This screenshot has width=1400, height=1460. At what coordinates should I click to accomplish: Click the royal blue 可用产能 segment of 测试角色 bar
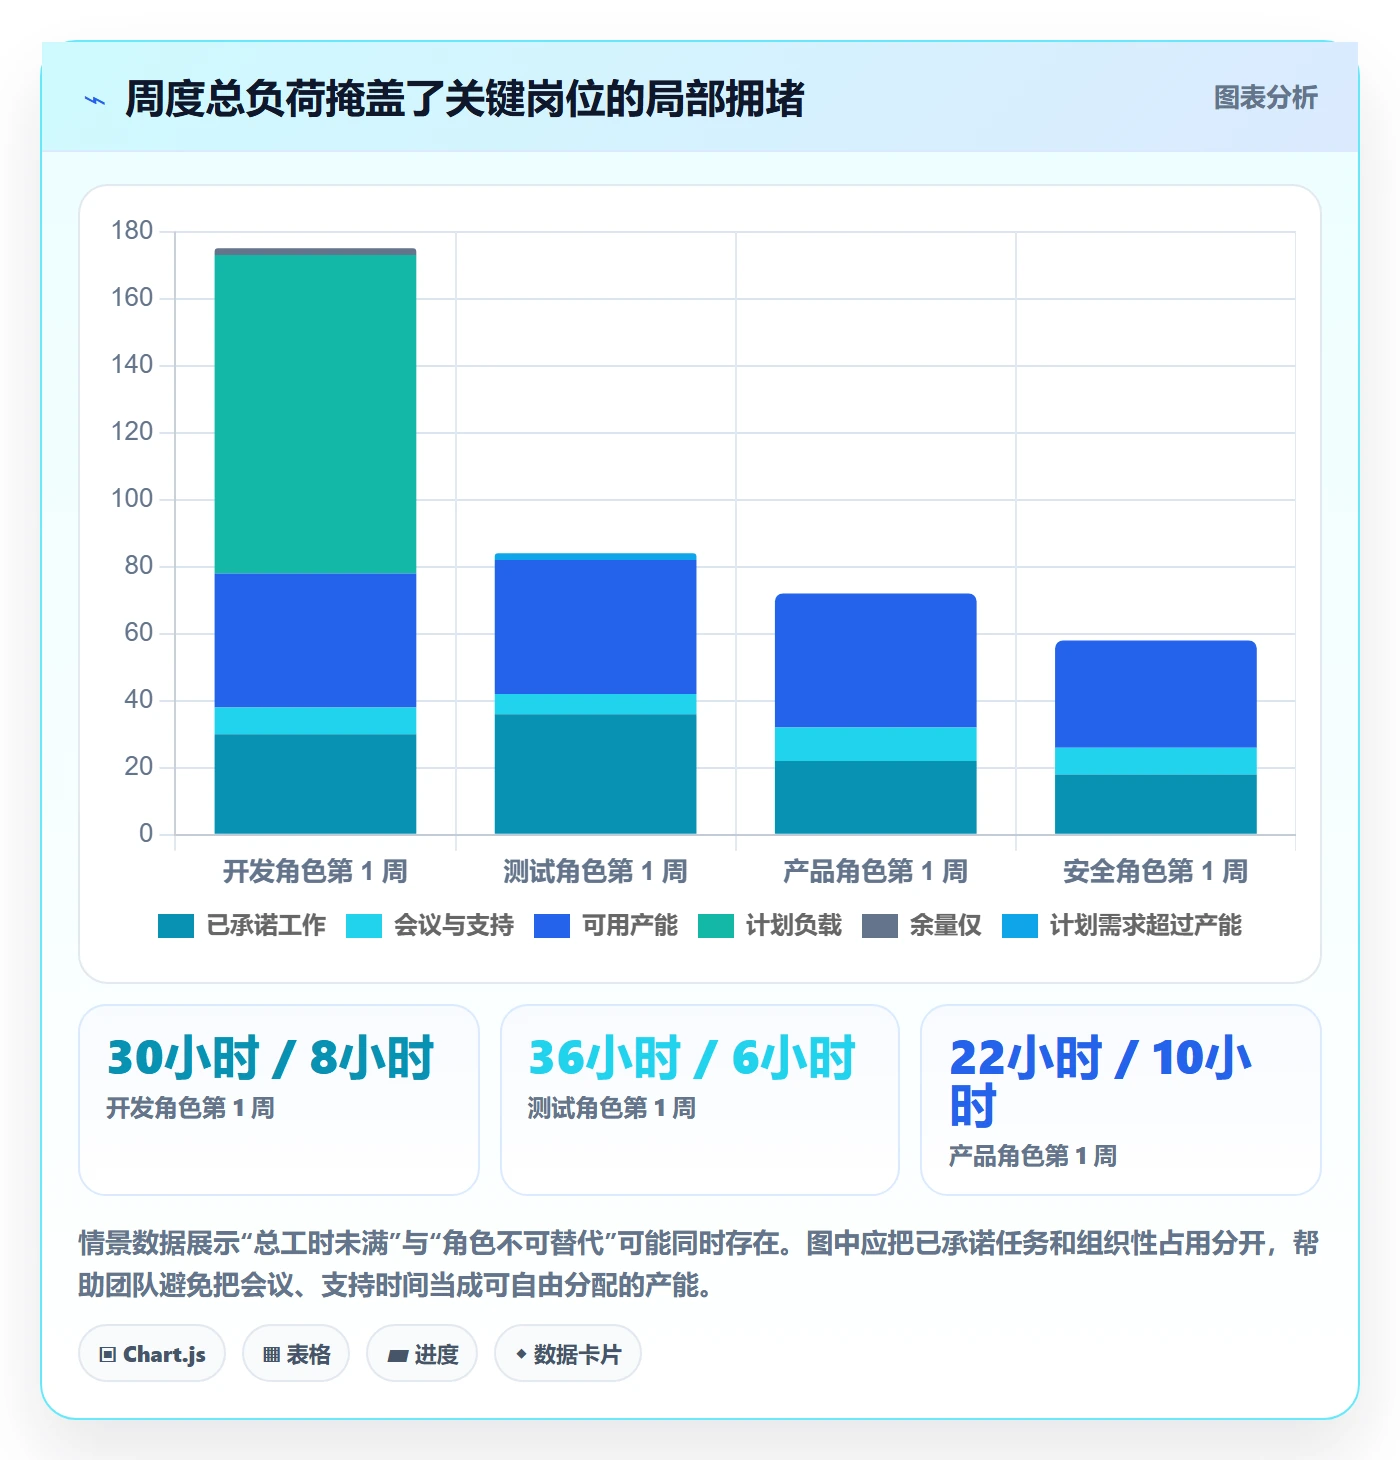595,627
